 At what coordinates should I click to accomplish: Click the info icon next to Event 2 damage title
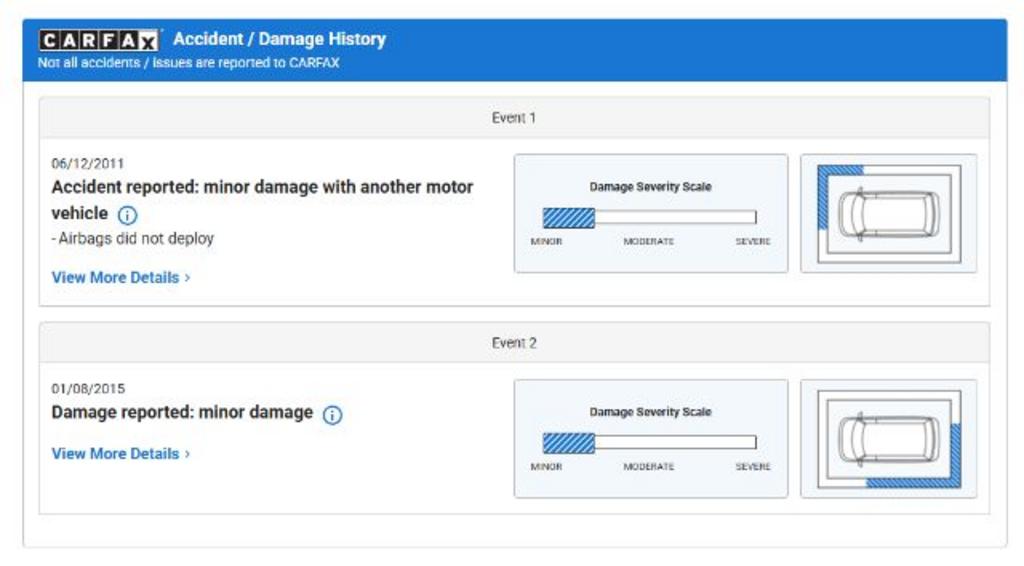click(x=332, y=415)
